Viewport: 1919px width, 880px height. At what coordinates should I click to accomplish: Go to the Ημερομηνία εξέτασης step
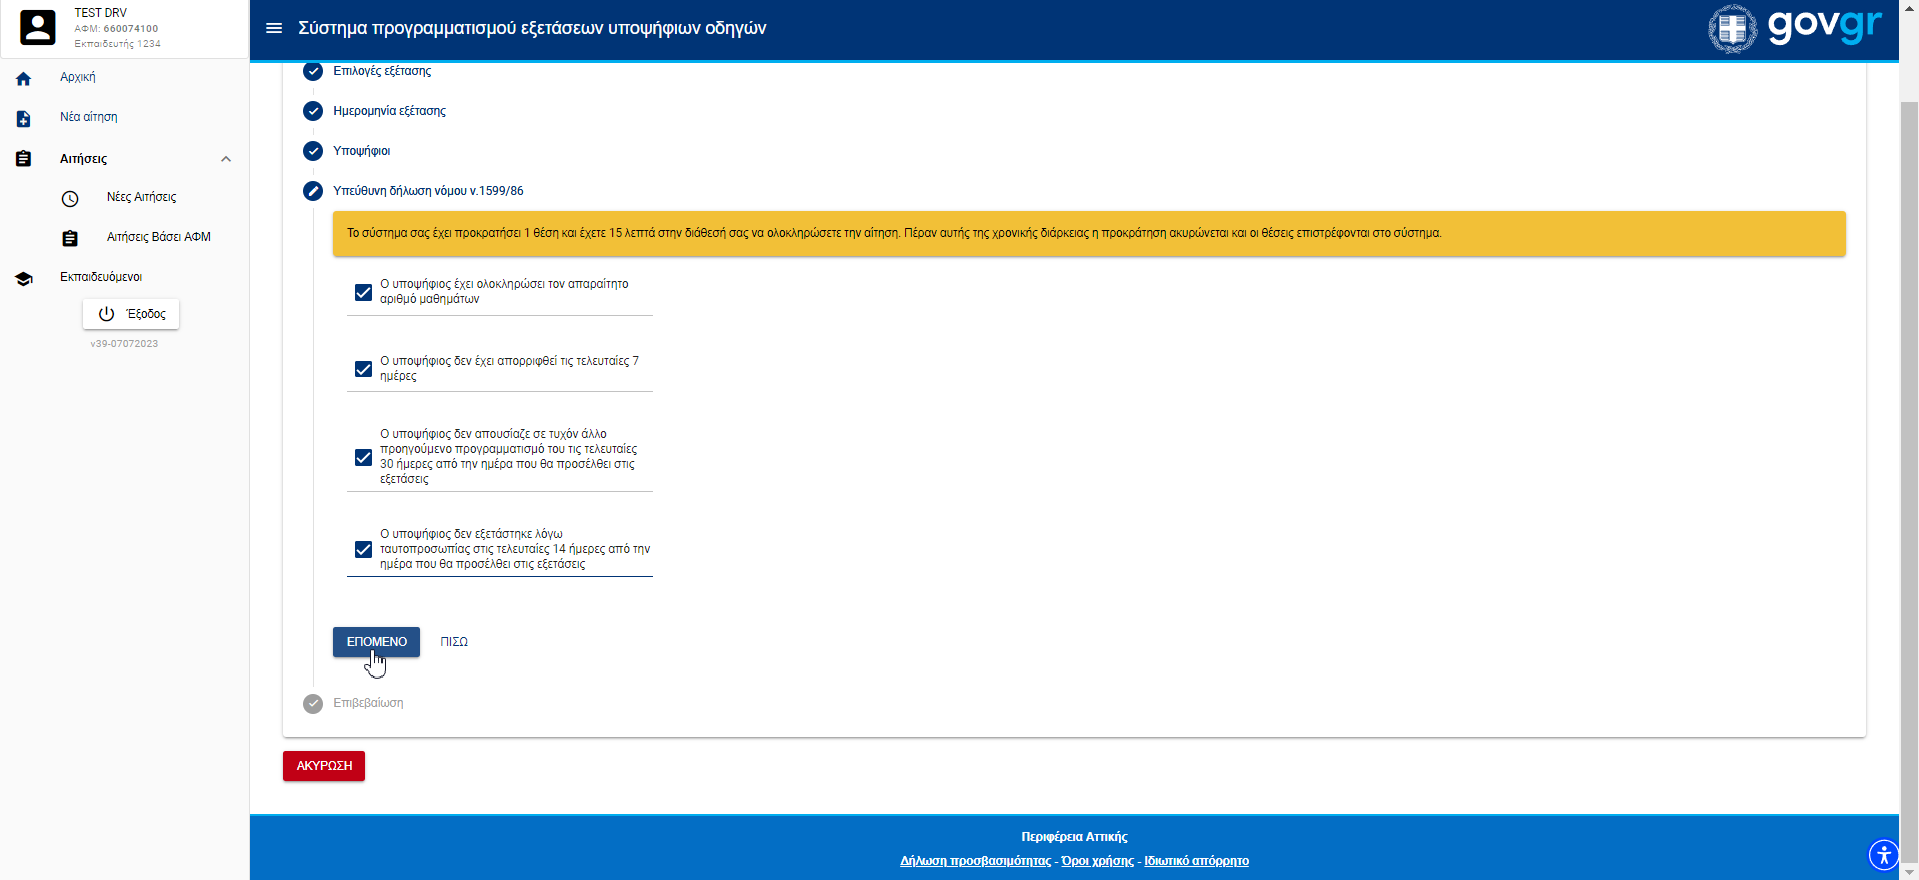coord(389,111)
